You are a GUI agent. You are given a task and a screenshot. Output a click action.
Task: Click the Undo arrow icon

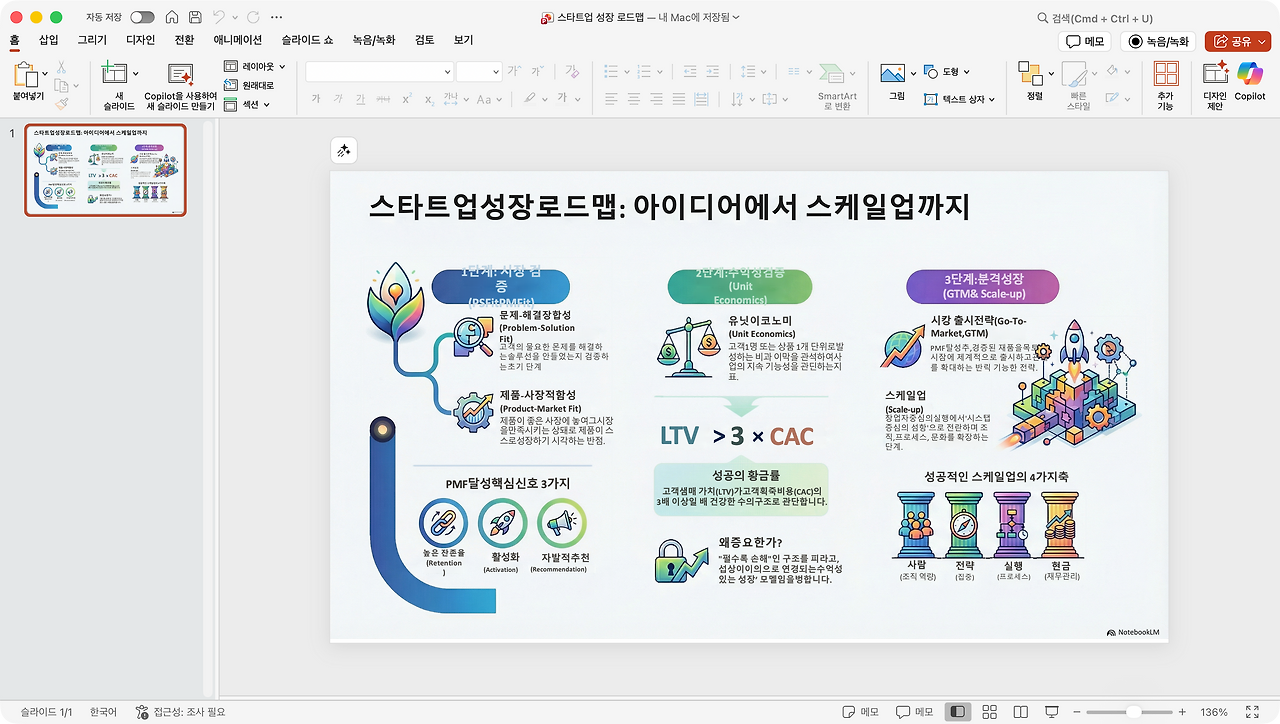[x=219, y=18]
